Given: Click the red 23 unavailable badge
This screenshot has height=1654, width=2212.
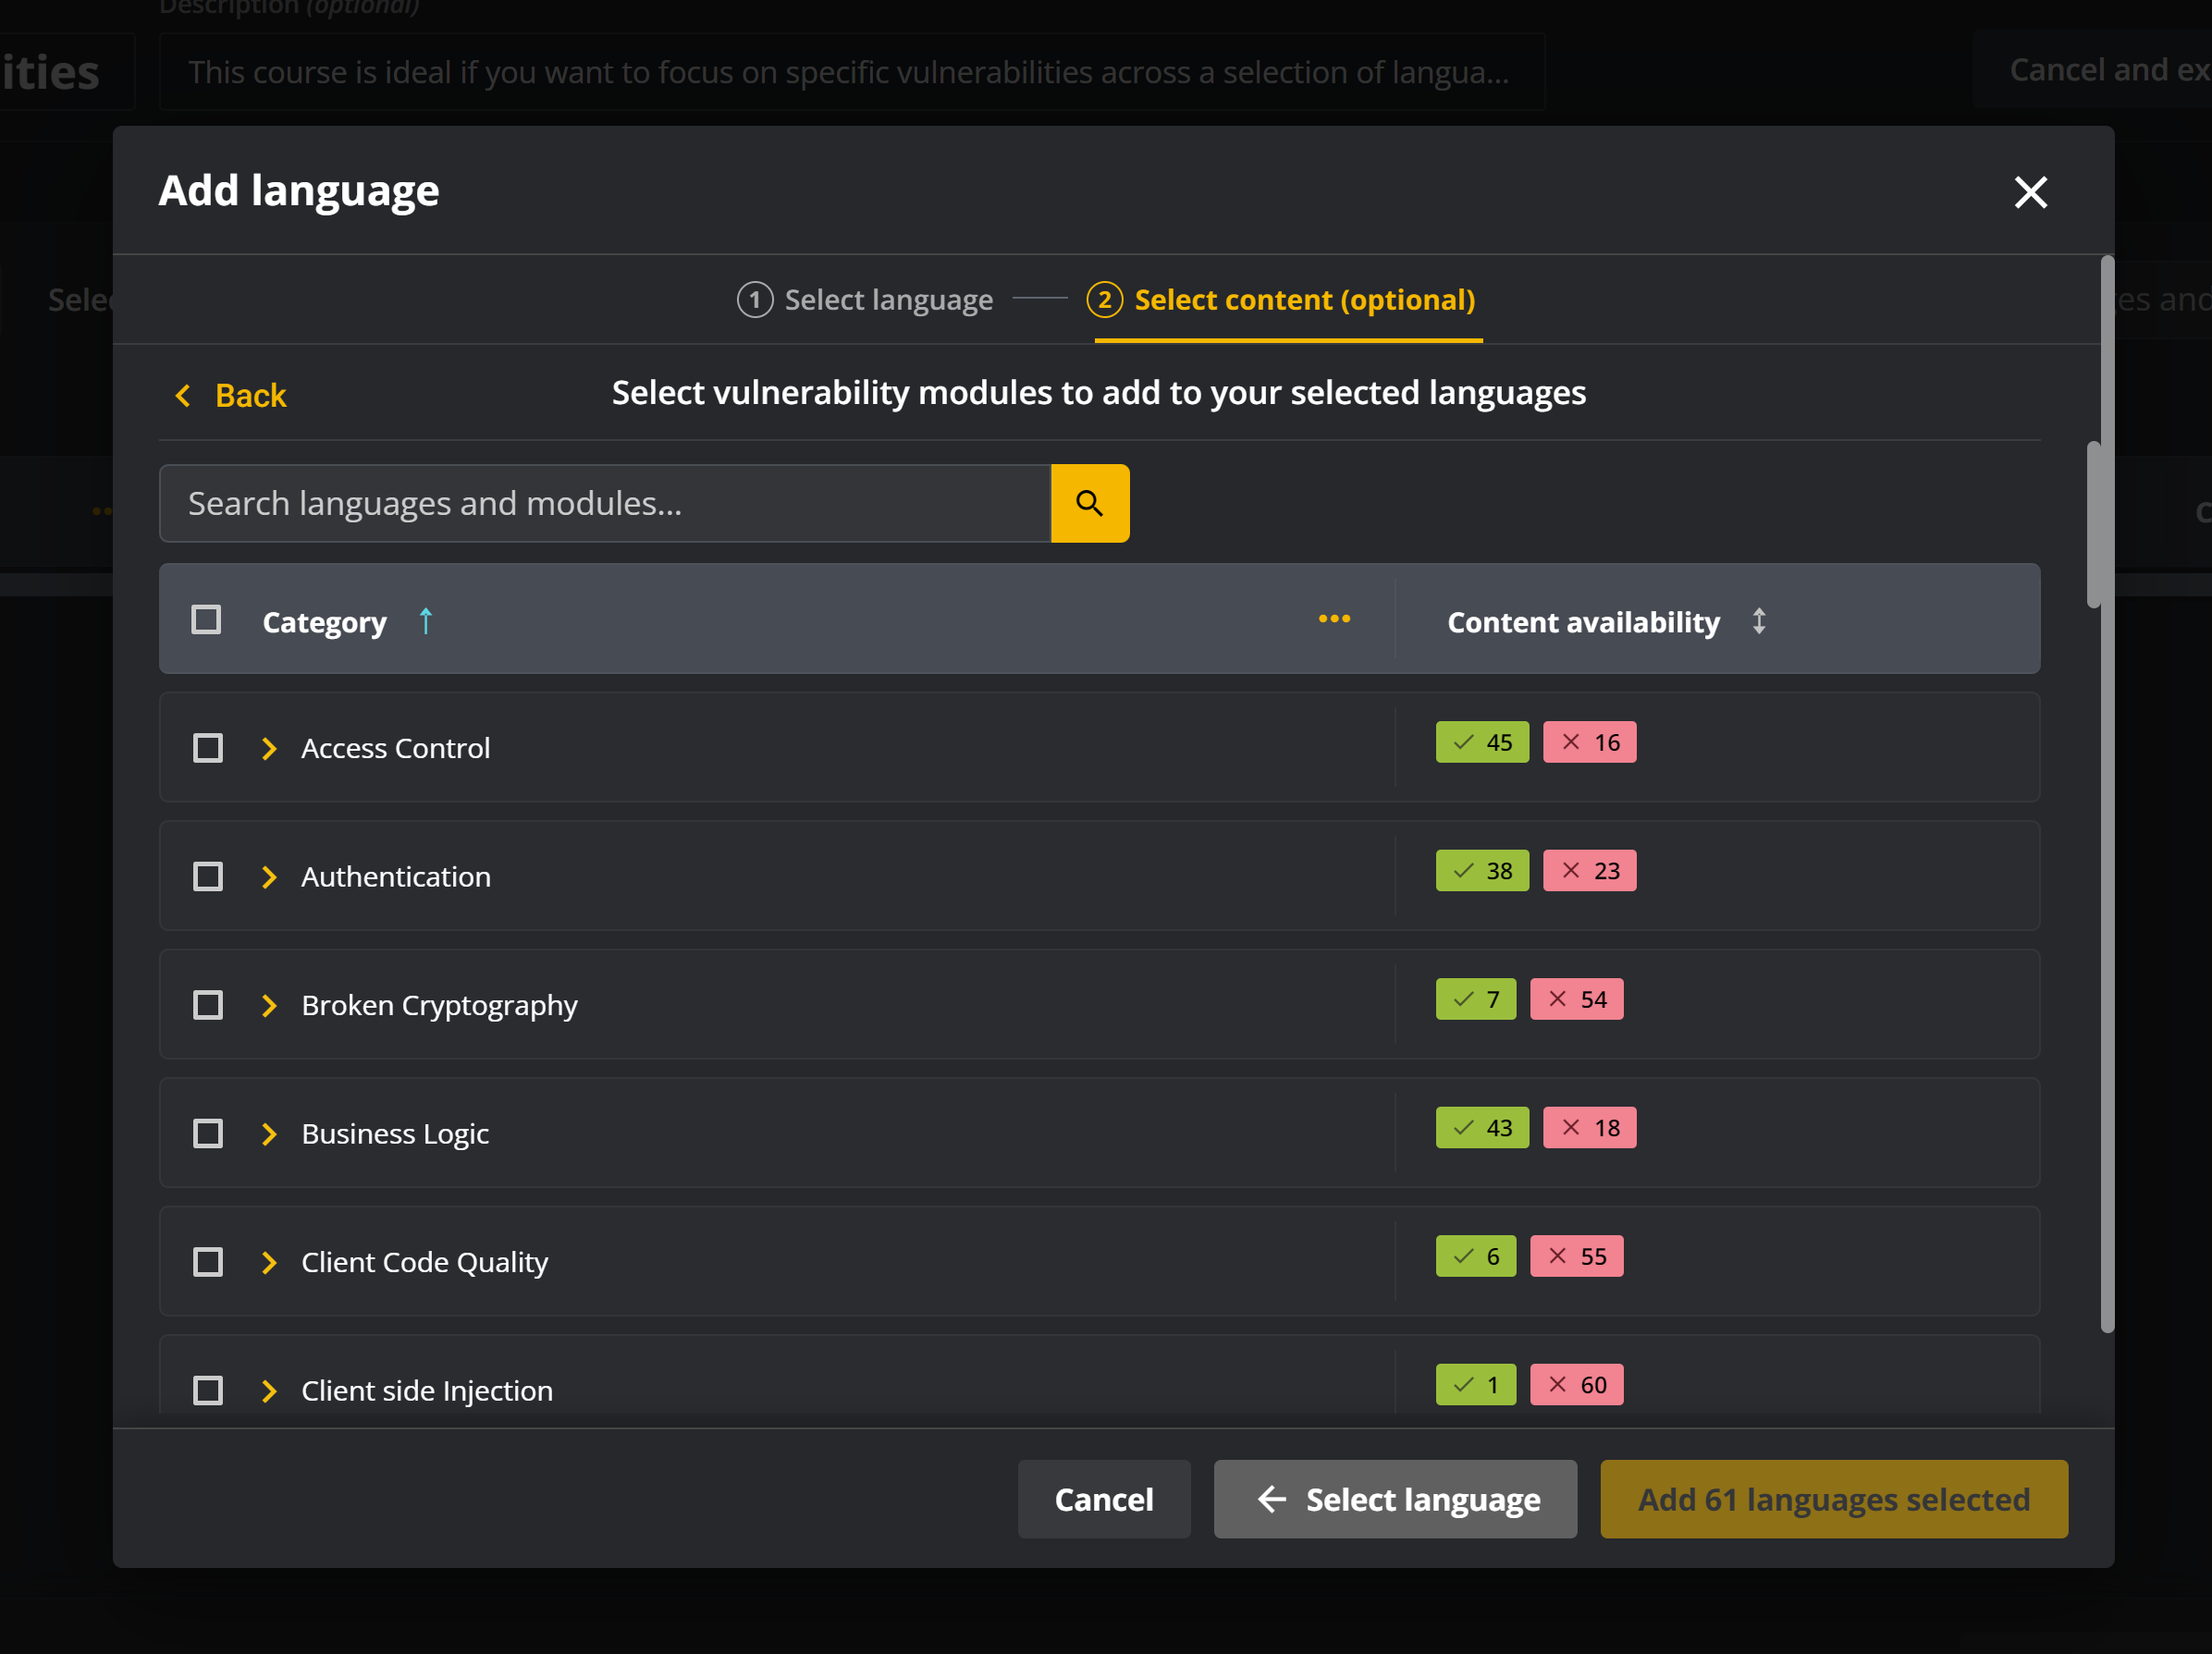Looking at the screenshot, I should pyautogui.click(x=1588, y=870).
